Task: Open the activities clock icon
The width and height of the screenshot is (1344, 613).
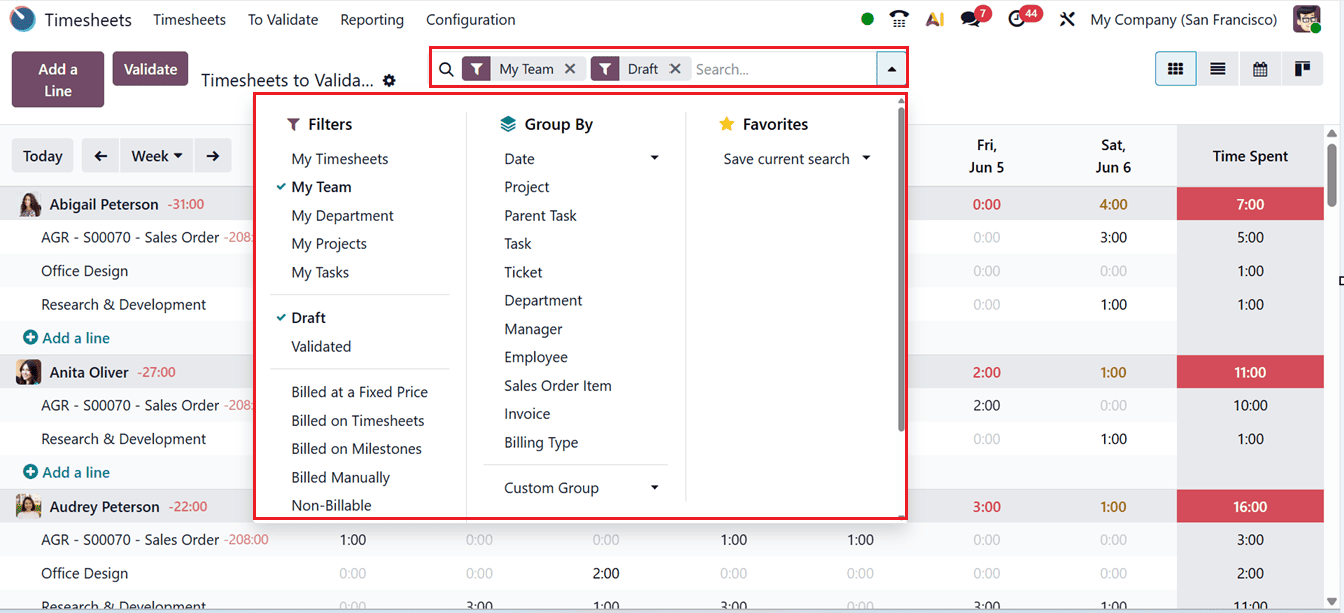Action: pos(1017,19)
